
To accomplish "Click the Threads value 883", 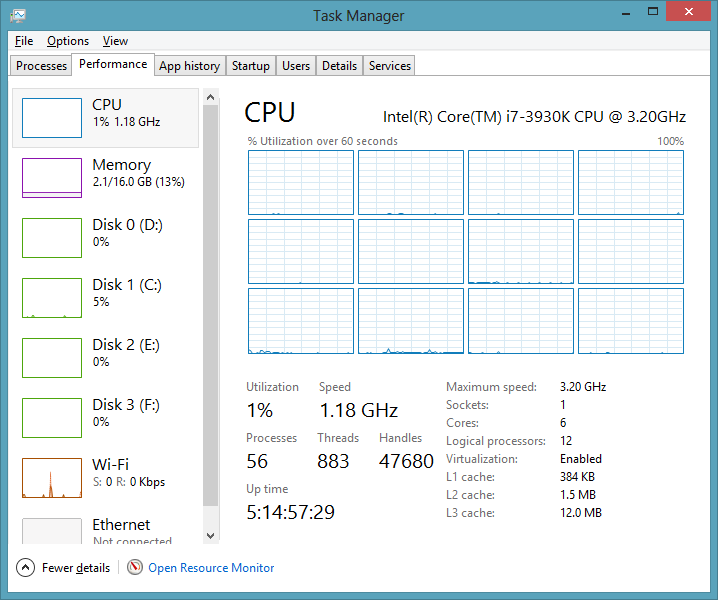I will 333,461.
